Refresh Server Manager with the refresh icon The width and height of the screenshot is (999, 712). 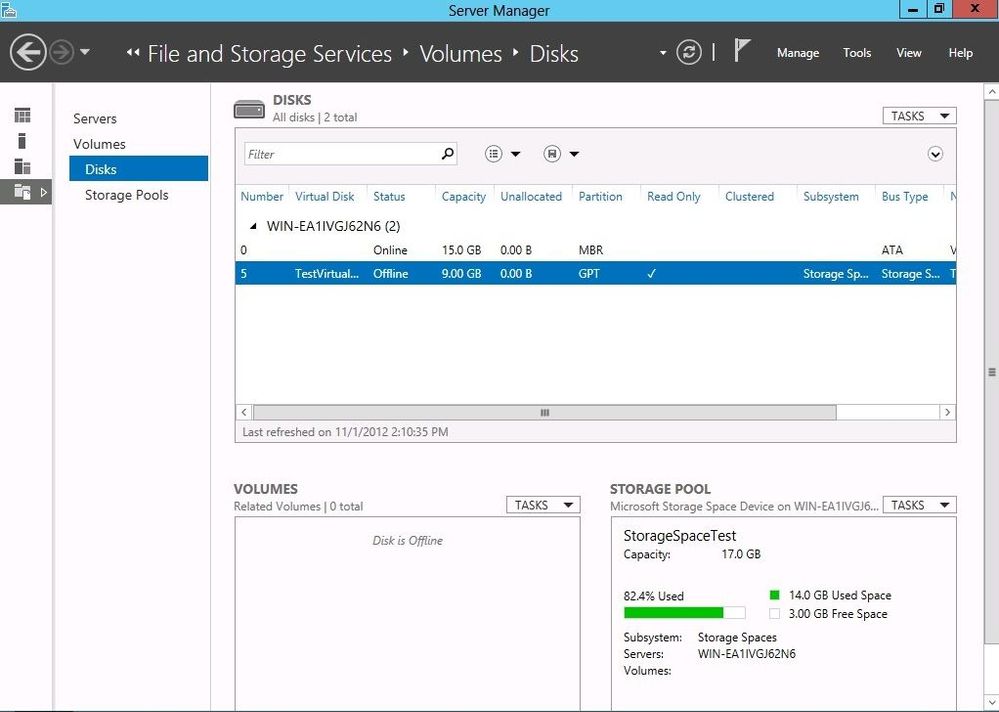[x=689, y=53]
